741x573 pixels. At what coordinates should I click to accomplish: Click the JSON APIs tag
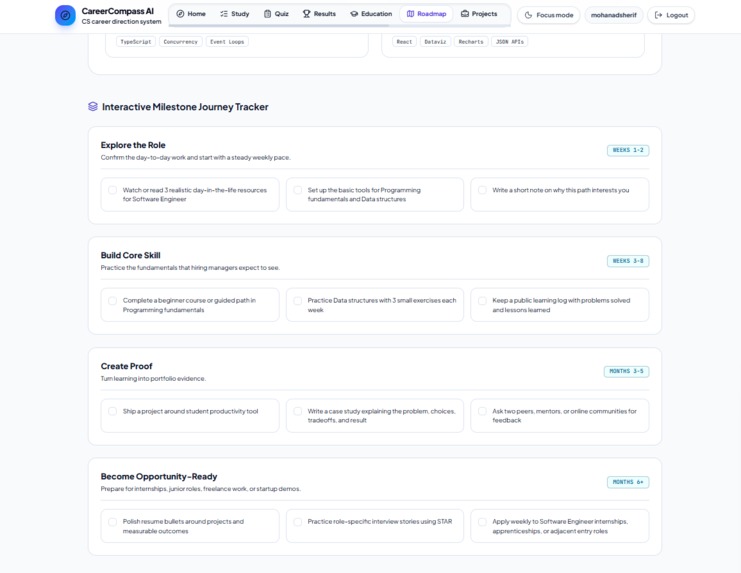point(509,42)
